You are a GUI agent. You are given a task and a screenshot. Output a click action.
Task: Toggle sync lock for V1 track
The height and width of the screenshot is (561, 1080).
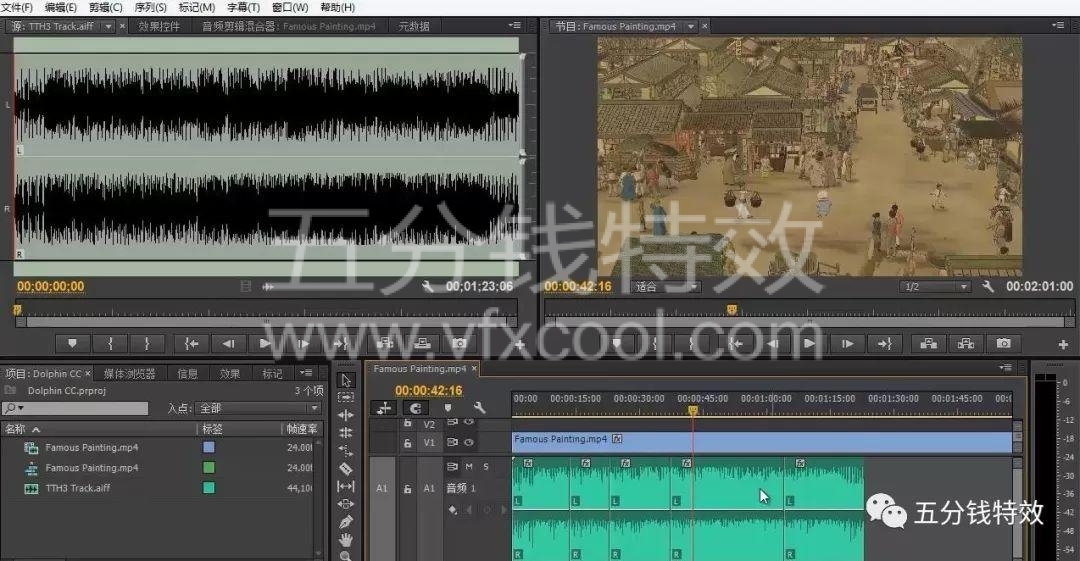(x=453, y=442)
